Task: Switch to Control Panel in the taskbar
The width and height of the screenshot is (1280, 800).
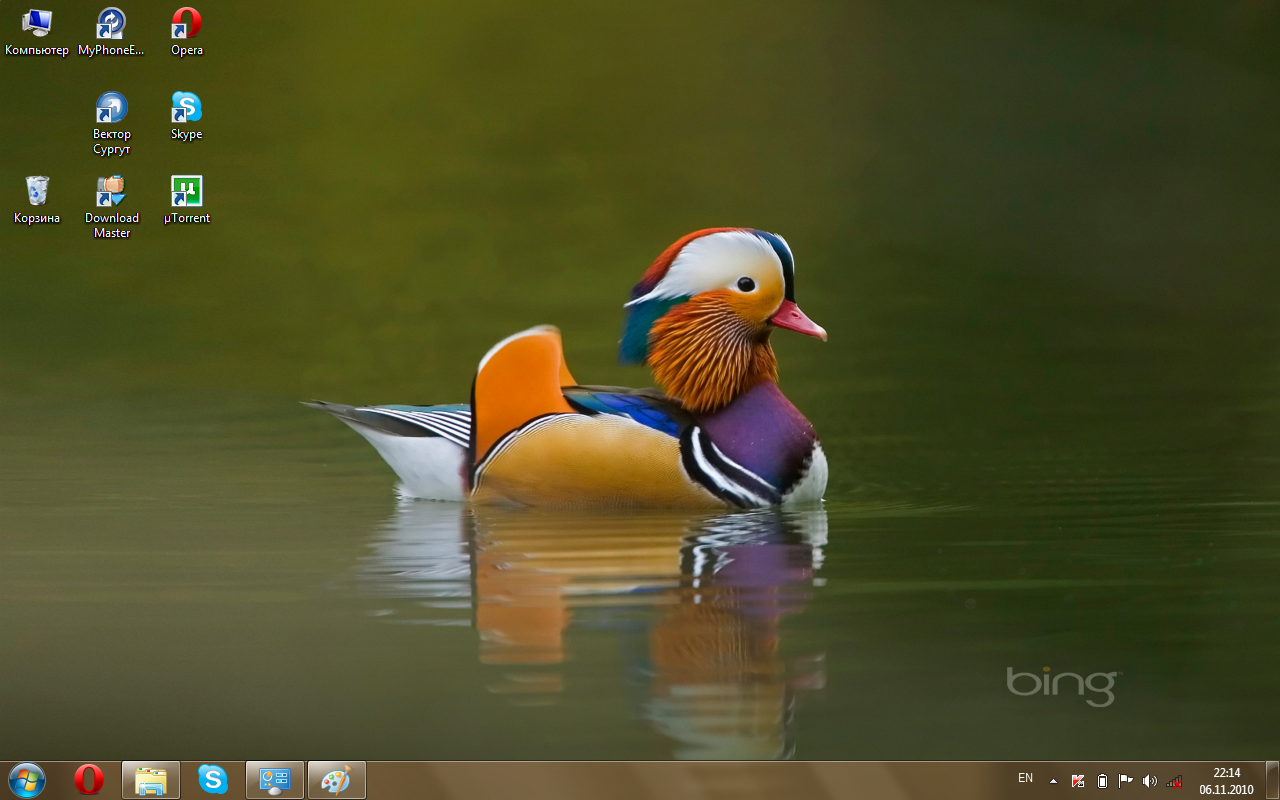Action: pyautogui.click(x=275, y=780)
